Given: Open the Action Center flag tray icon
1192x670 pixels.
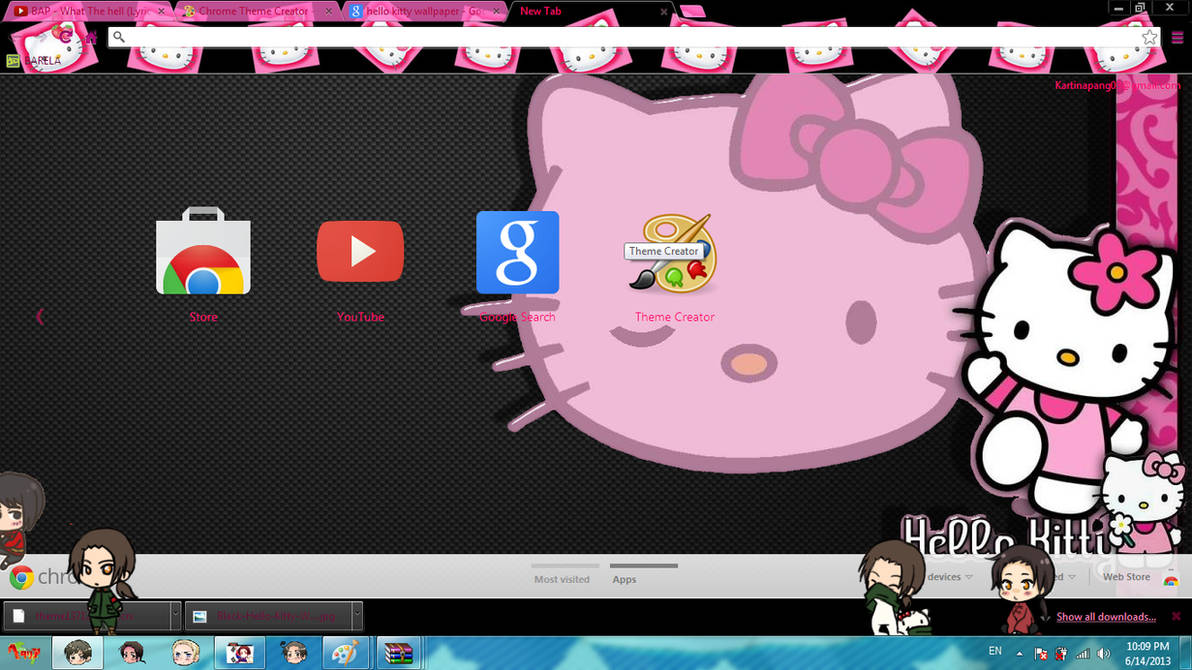Looking at the screenshot, I should coord(1041,653).
